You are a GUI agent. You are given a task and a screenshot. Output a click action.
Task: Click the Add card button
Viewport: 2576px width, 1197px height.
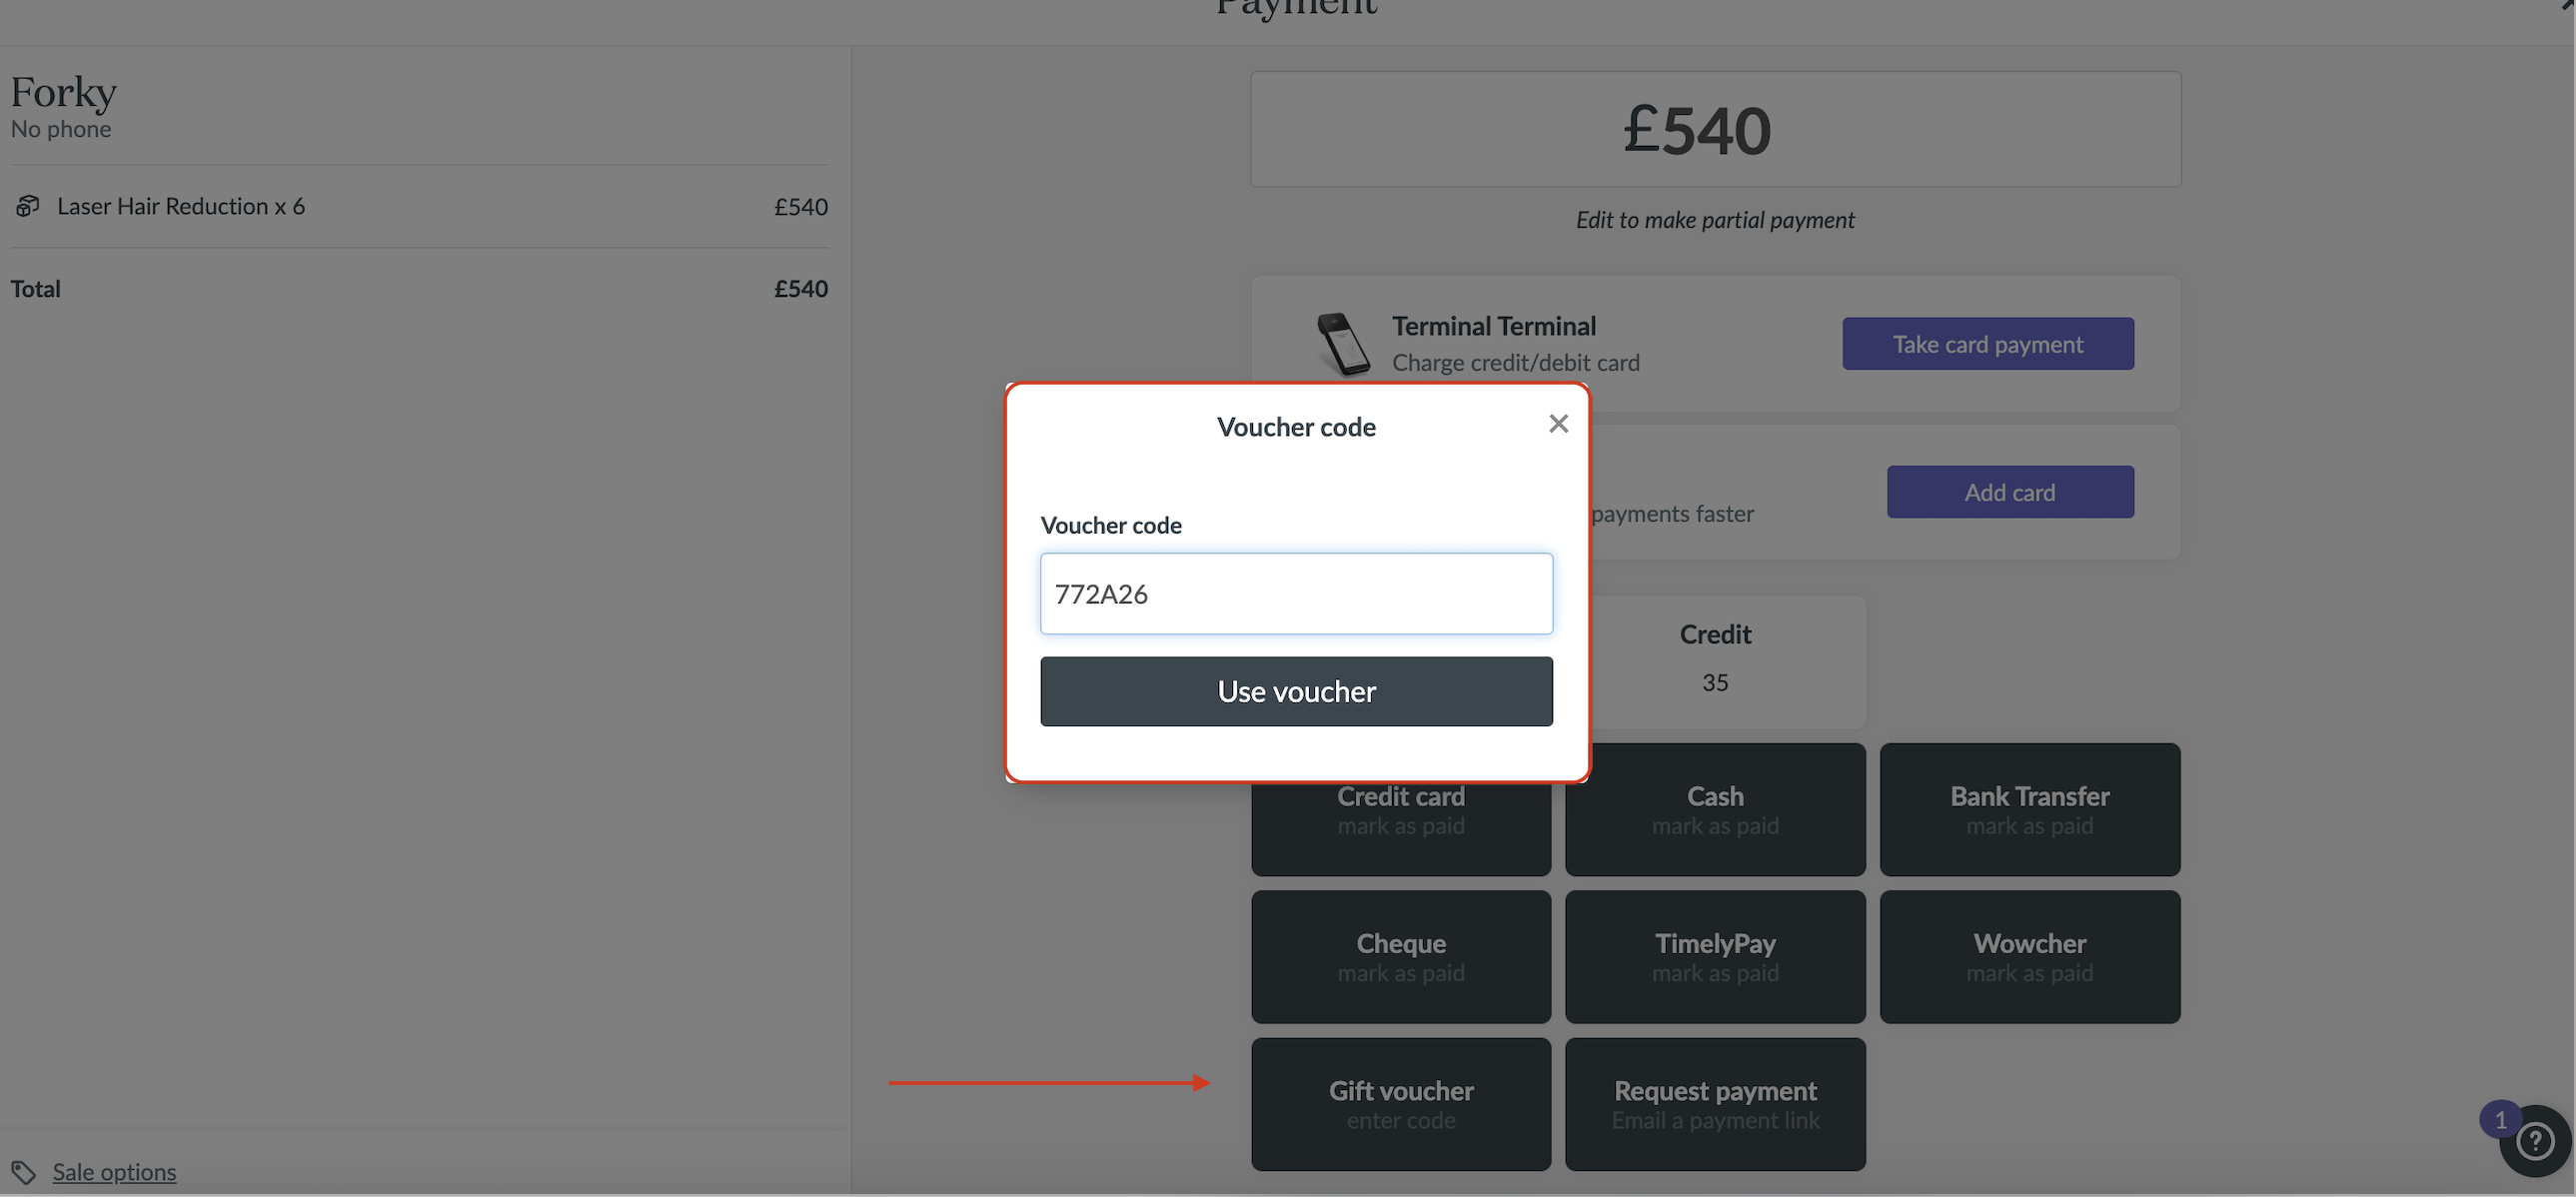2010,492
